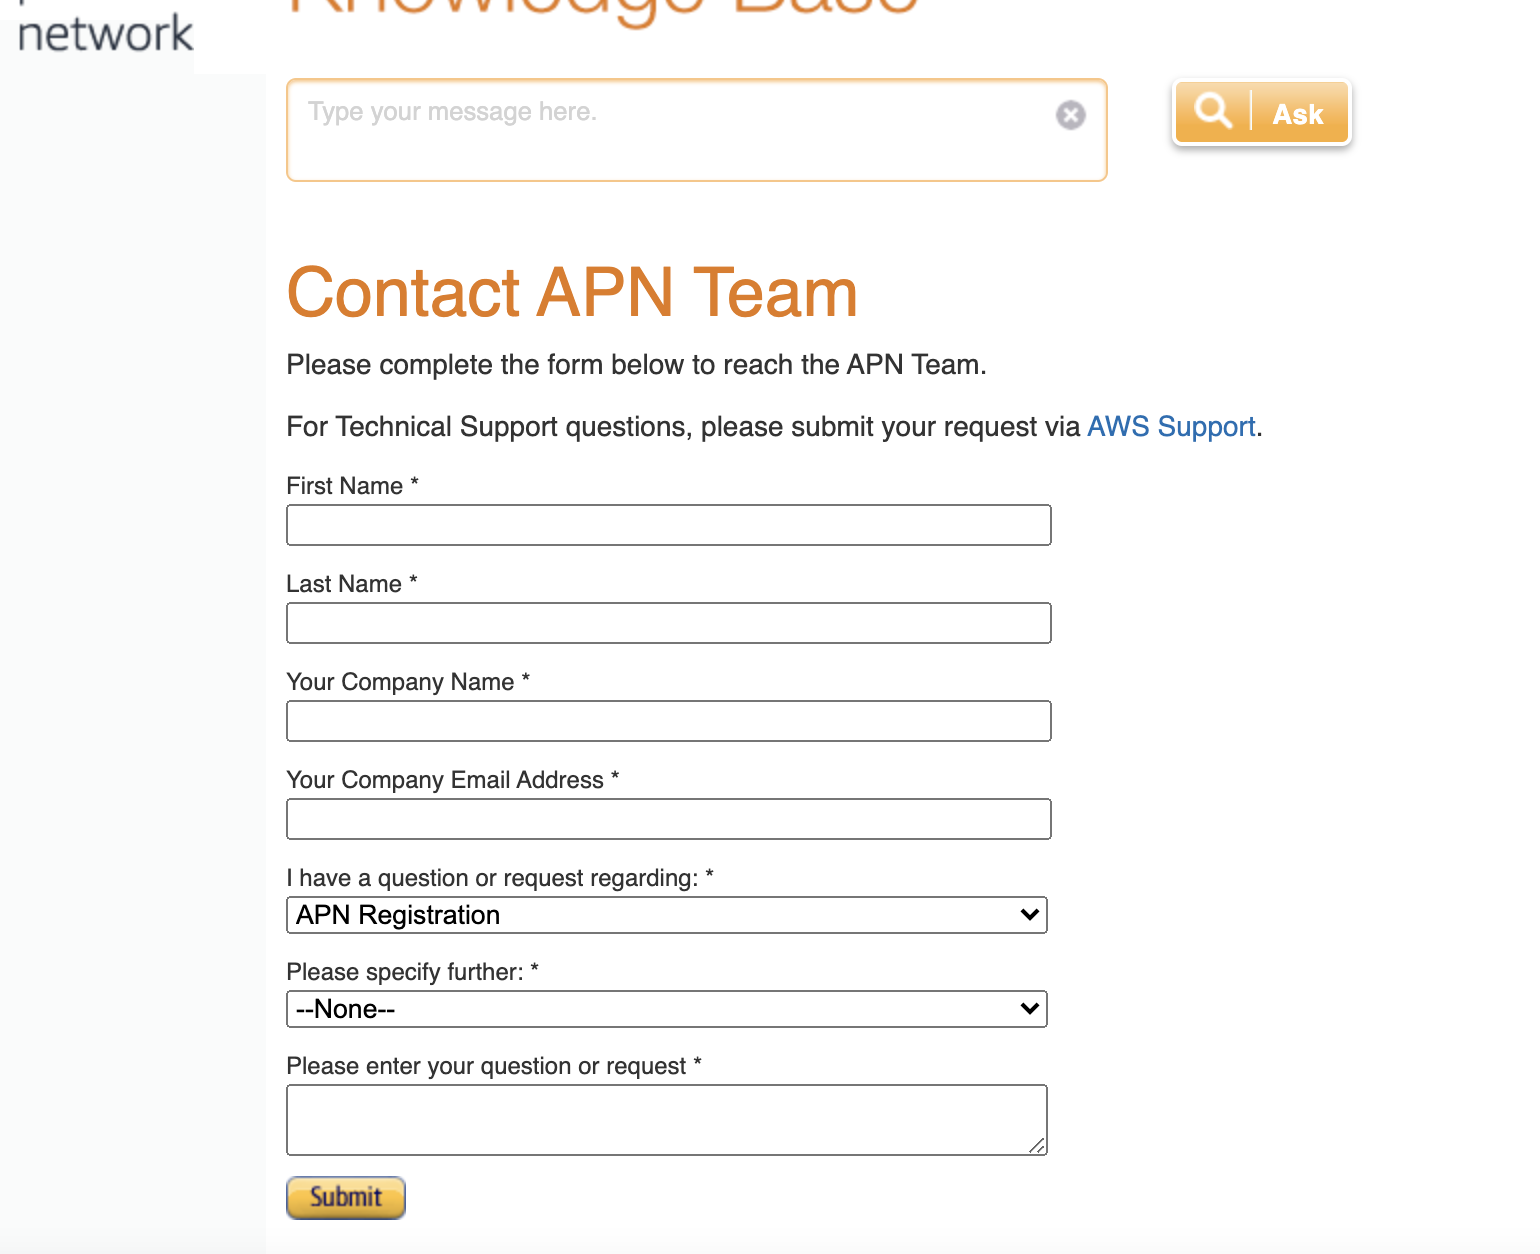The width and height of the screenshot is (1540, 1254).
Task: Open the APN Registration dropdown
Action: pos(667,915)
